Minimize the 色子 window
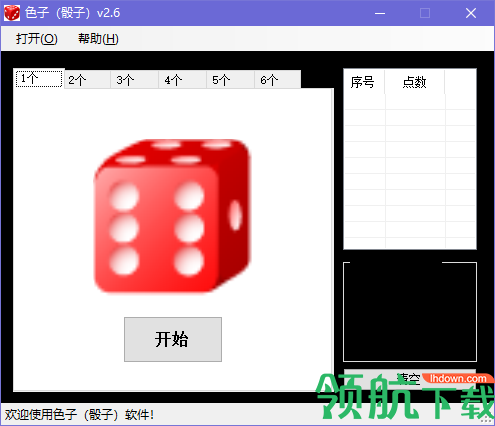The image size is (495, 426). (x=380, y=13)
